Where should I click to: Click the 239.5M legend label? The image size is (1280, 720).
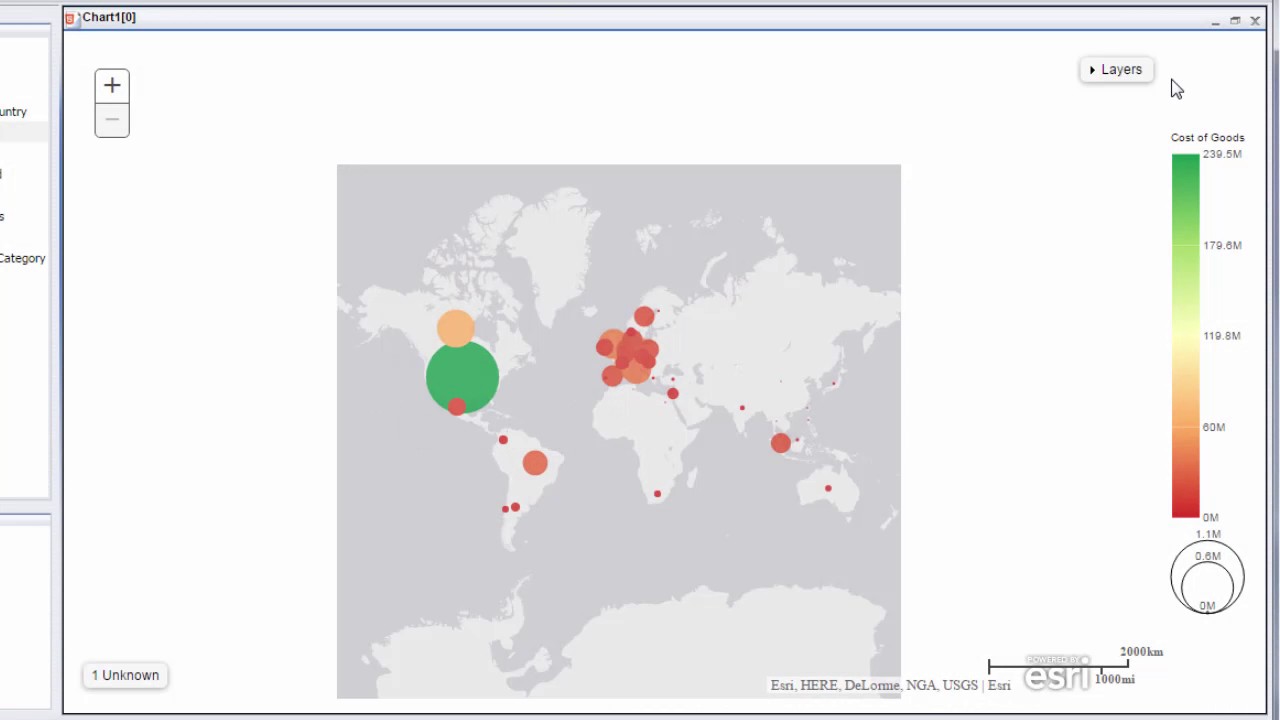(x=1222, y=154)
